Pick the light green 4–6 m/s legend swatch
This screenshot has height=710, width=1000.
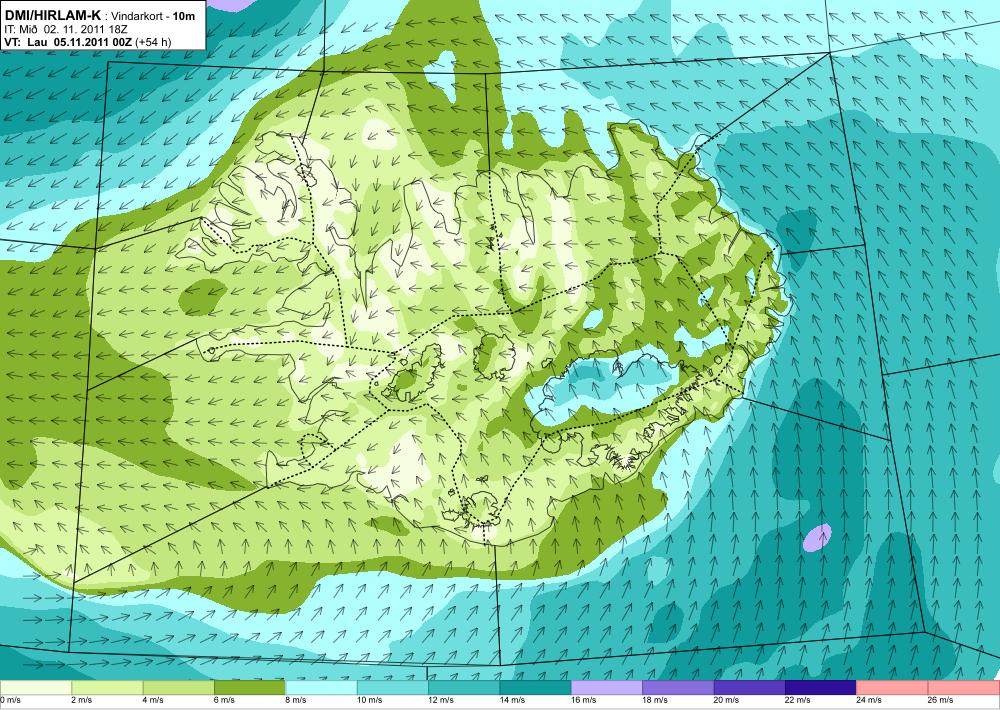[x=179, y=688]
